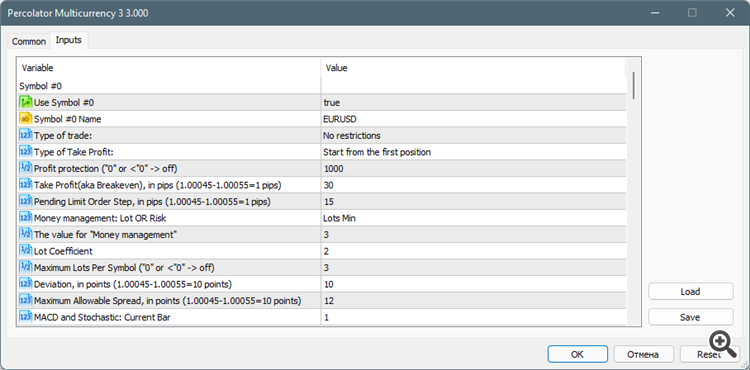Confirm settings with the OK button
The width and height of the screenshot is (750, 370).
[577, 354]
